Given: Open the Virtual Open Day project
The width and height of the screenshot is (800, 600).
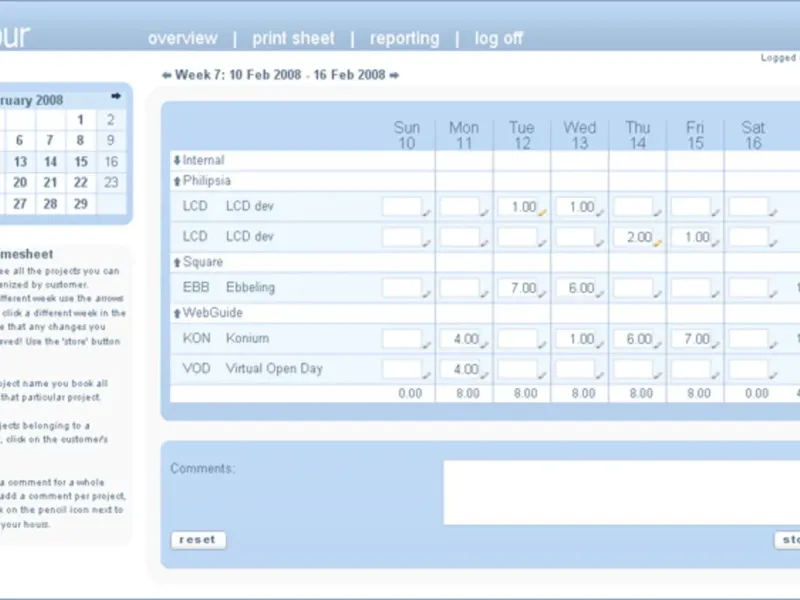Looking at the screenshot, I should [274, 368].
